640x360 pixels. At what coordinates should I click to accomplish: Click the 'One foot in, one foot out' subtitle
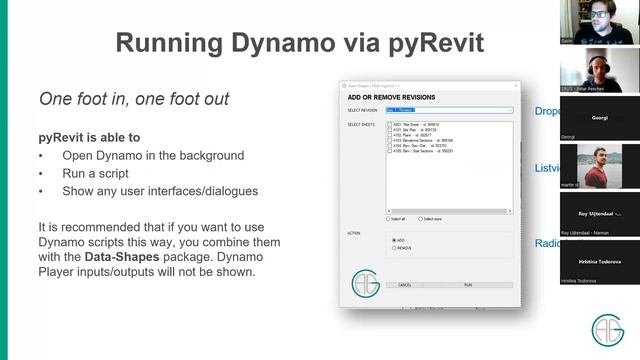click(134, 99)
